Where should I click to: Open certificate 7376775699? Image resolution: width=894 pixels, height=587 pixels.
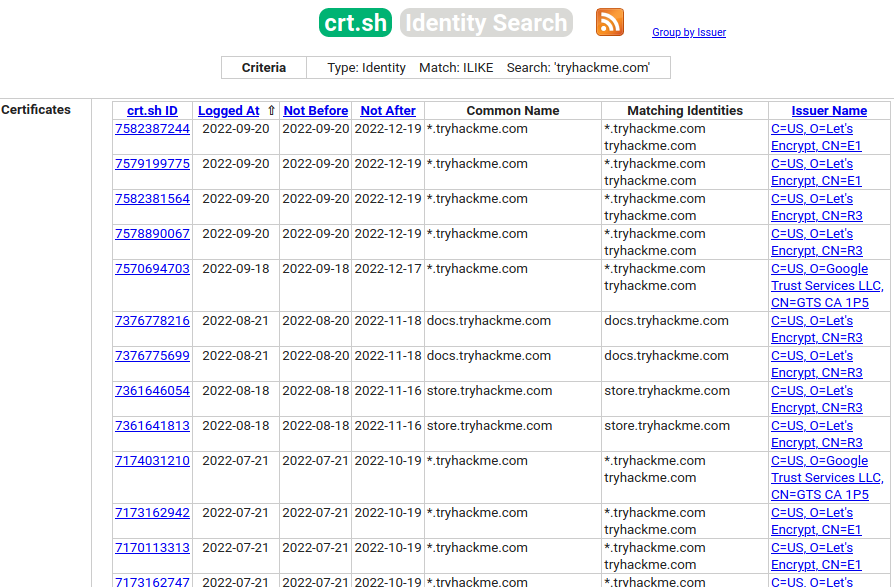coord(152,356)
